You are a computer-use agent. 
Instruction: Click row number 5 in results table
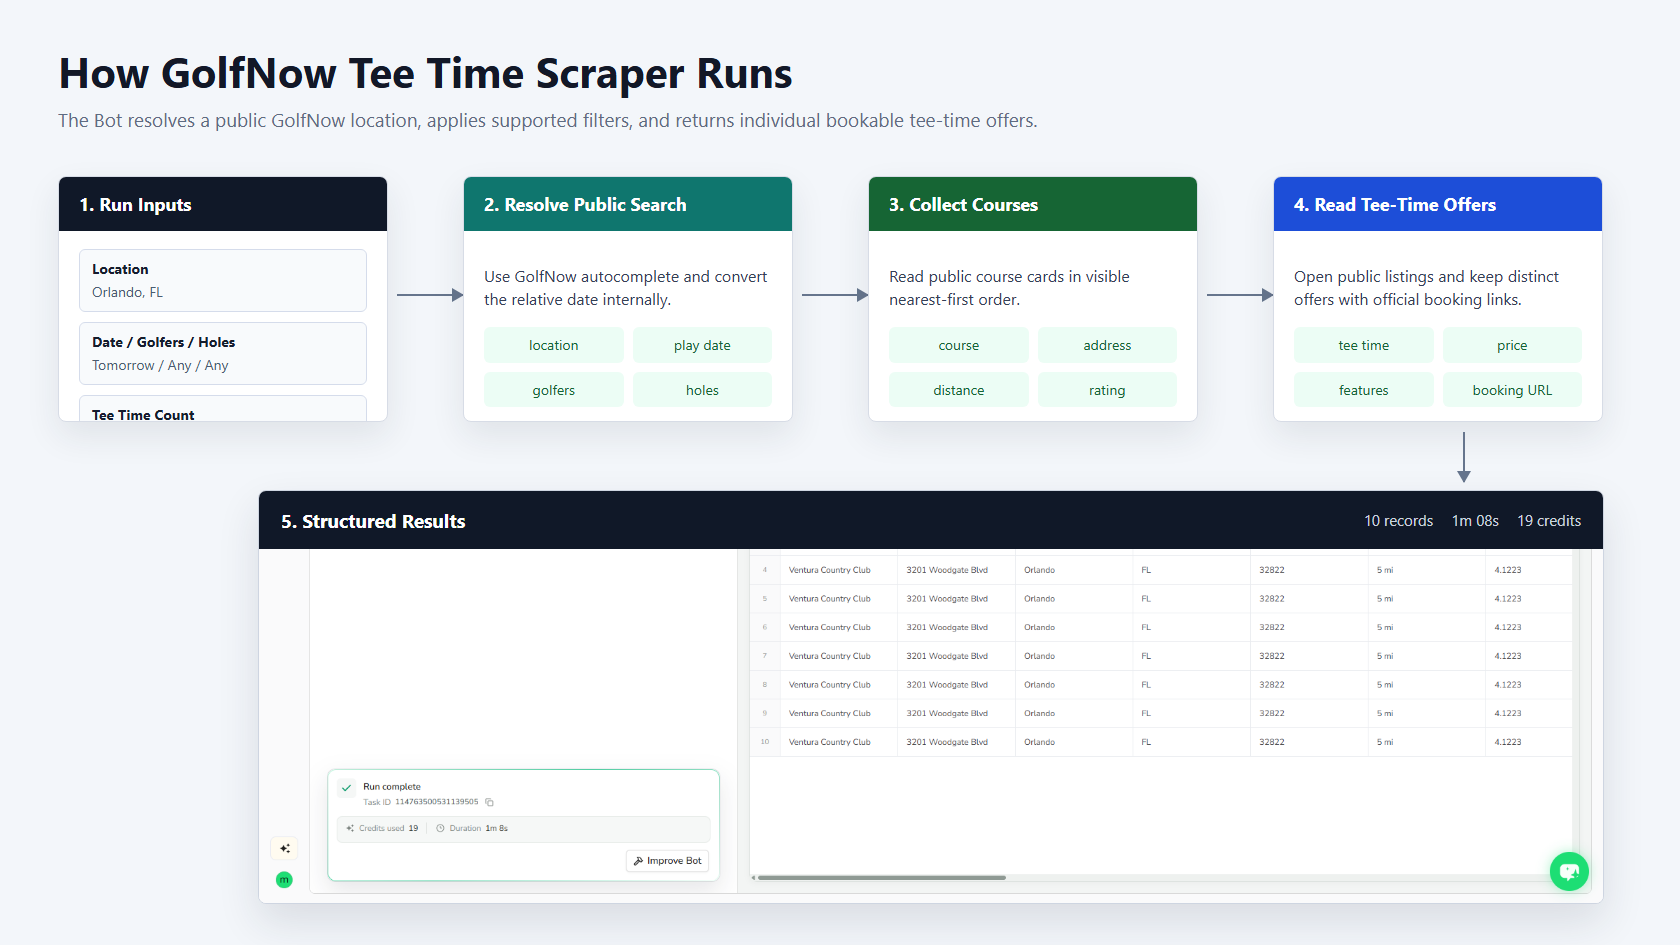(x=765, y=599)
